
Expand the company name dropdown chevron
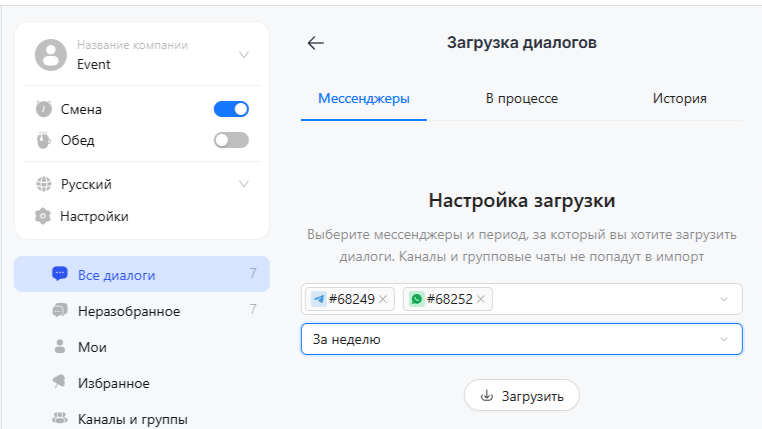[244, 55]
